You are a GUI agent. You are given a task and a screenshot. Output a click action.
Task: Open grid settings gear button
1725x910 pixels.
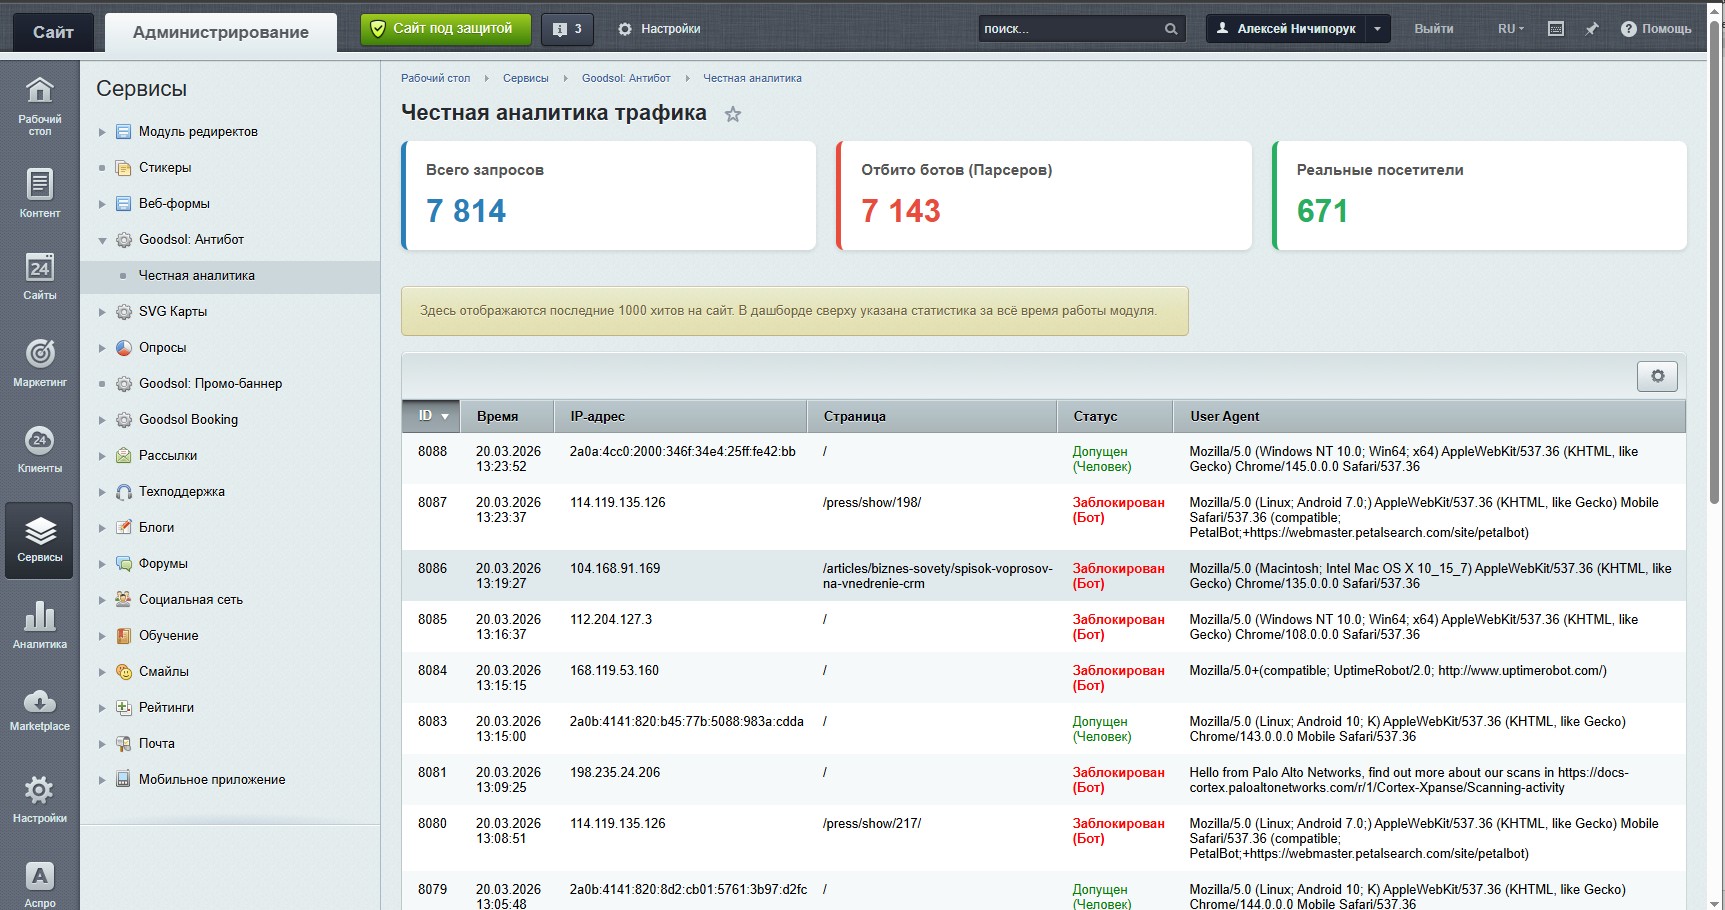pyautogui.click(x=1657, y=376)
